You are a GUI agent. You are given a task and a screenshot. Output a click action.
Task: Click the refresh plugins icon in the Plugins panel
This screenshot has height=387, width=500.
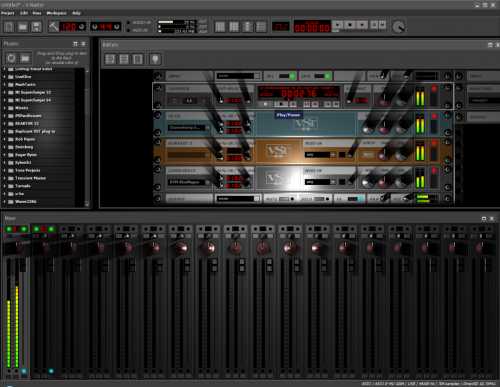pos(11,58)
